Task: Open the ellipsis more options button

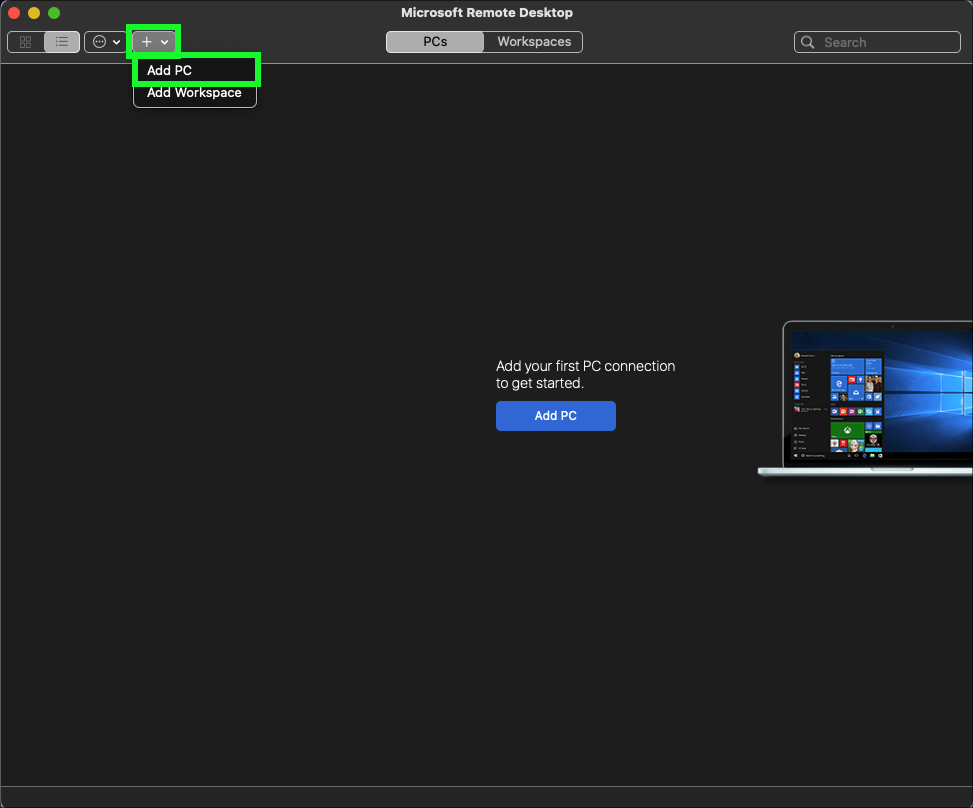Action: (99, 42)
